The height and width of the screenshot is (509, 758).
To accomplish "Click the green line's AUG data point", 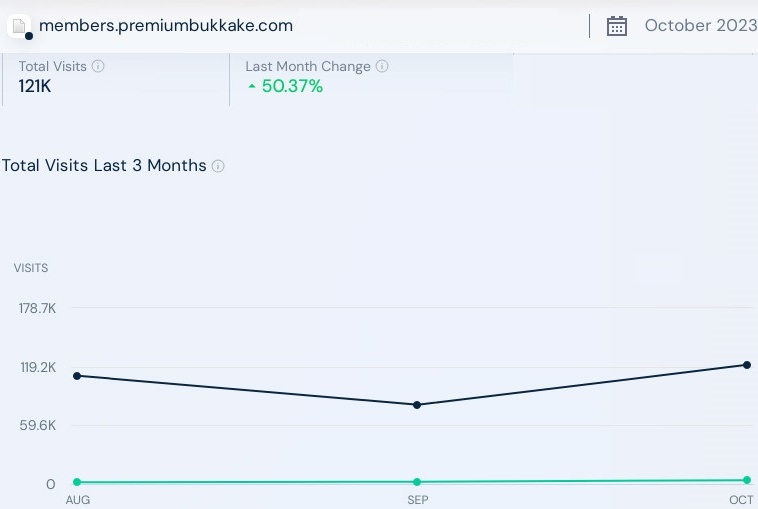I will [x=77, y=482].
